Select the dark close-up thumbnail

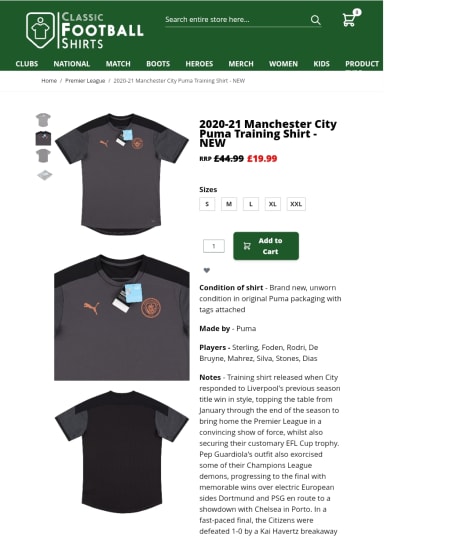[43, 138]
